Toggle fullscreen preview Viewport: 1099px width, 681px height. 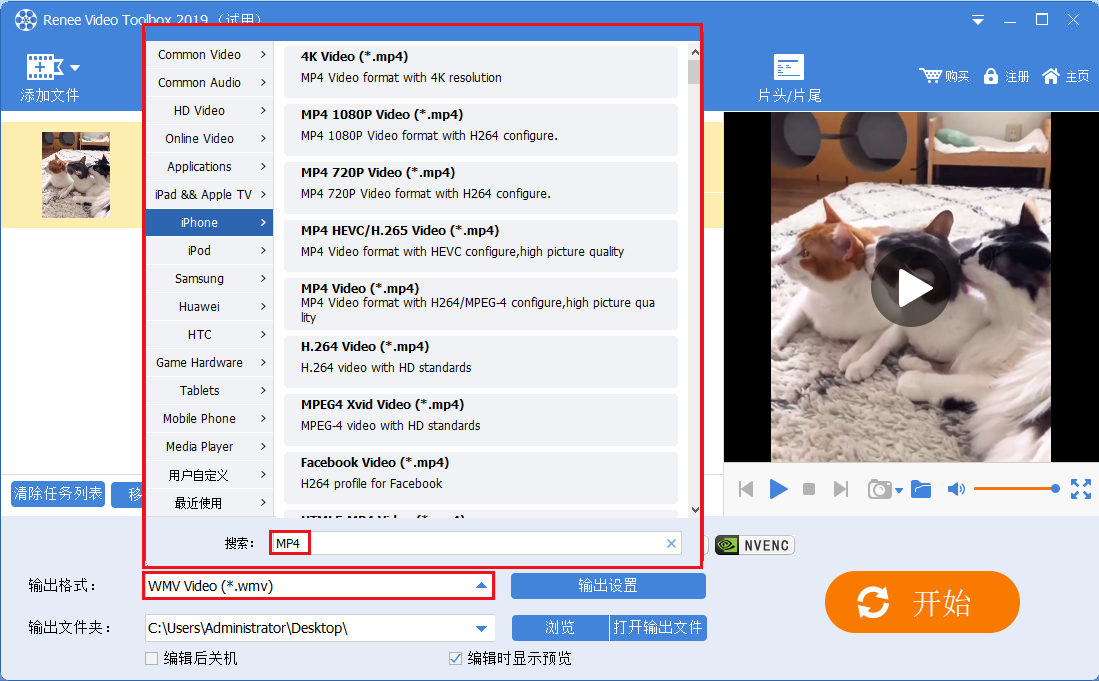1081,489
